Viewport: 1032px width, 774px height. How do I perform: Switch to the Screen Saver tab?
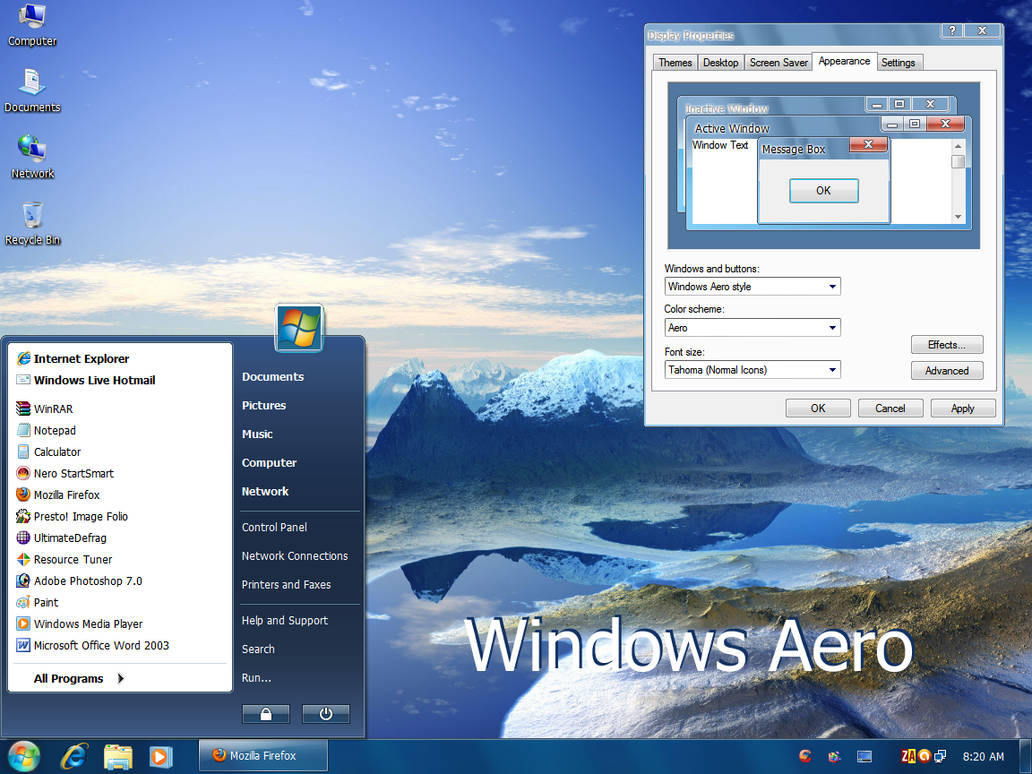pos(779,63)
